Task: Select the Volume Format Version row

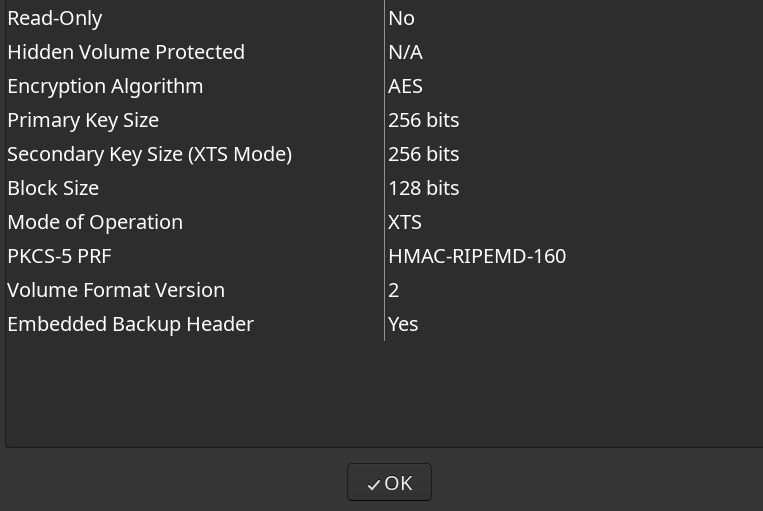Action: [384, 291]
